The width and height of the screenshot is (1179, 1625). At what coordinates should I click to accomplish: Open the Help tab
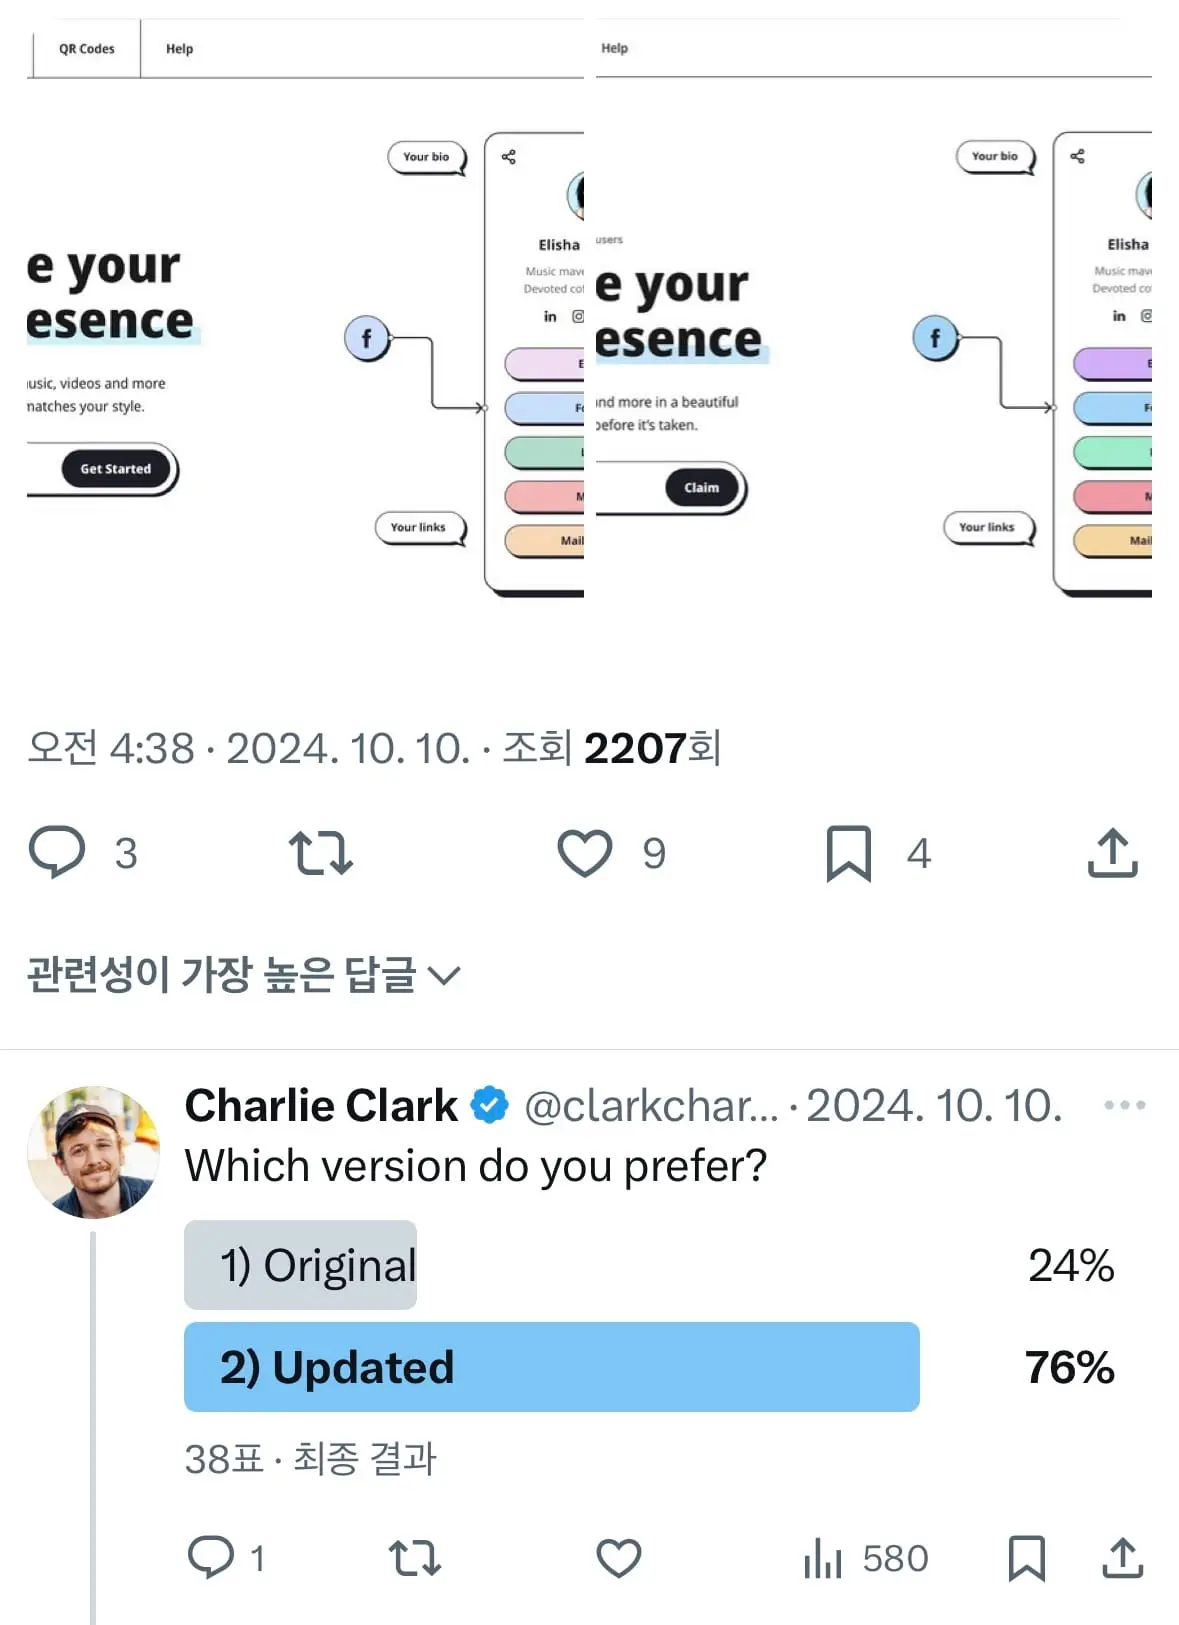click(x=180, y=47)
